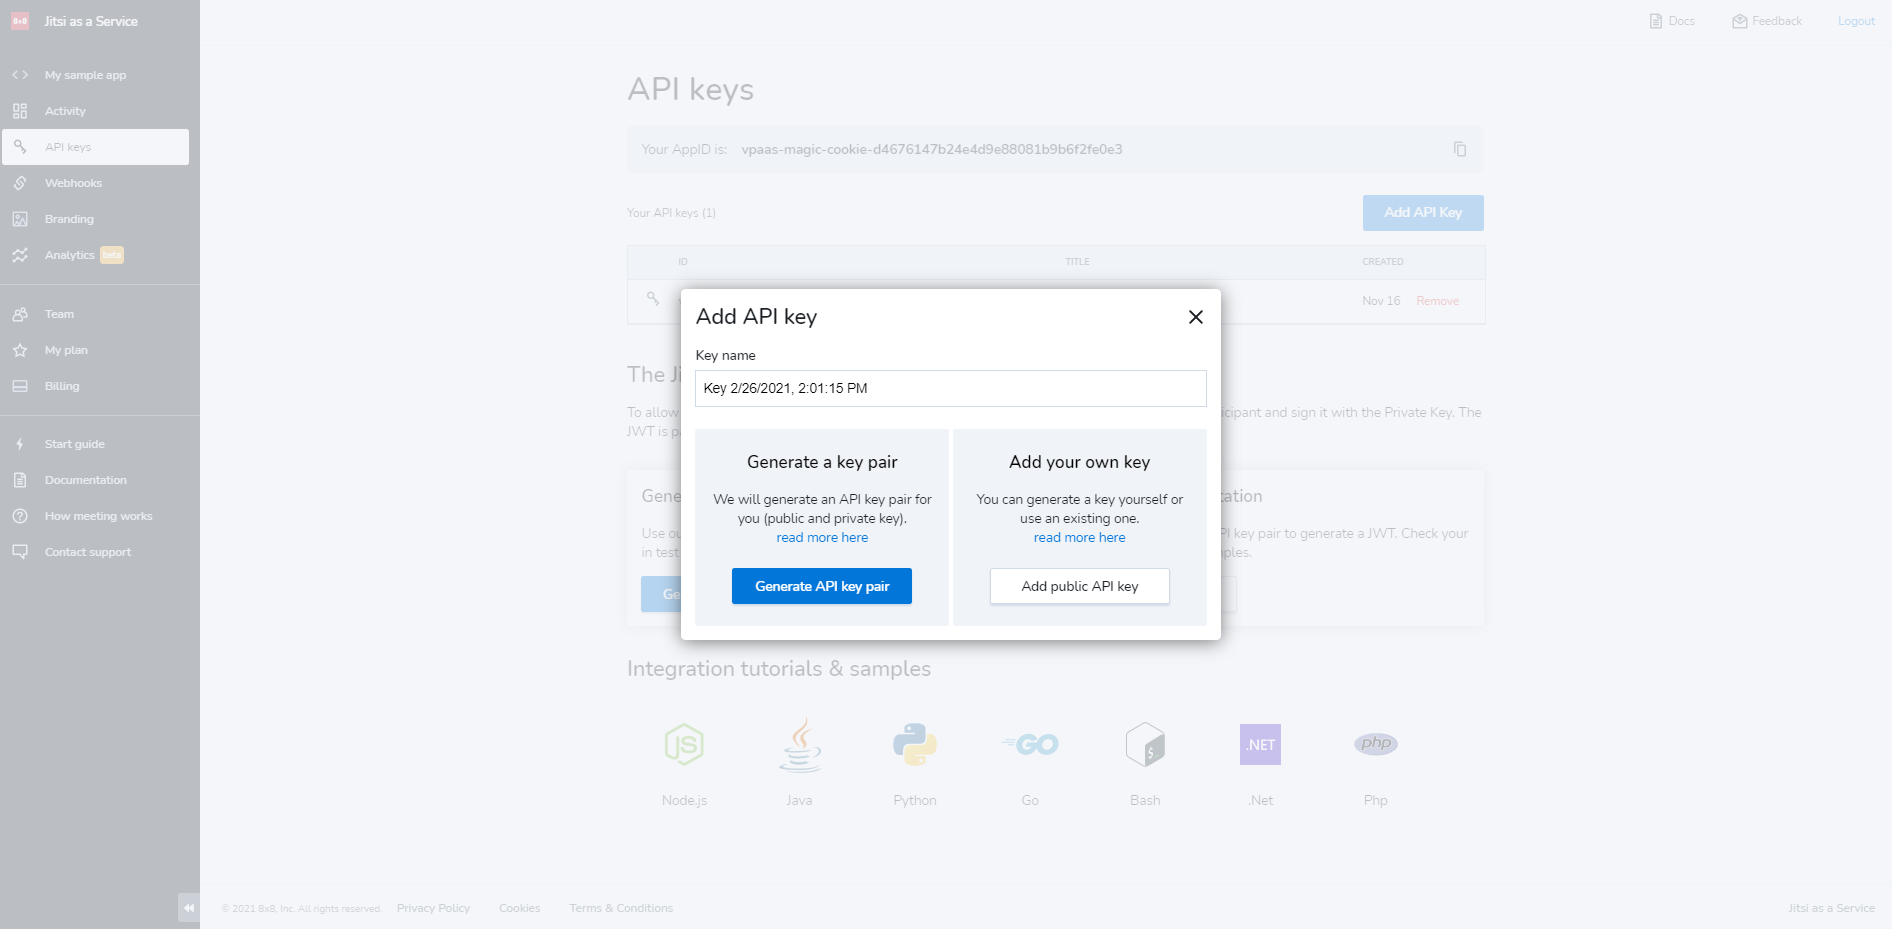Open Feedback from the top bar
This screenshot has height=929, width=1892.
pyautogui.click(x=1766, y=20)
